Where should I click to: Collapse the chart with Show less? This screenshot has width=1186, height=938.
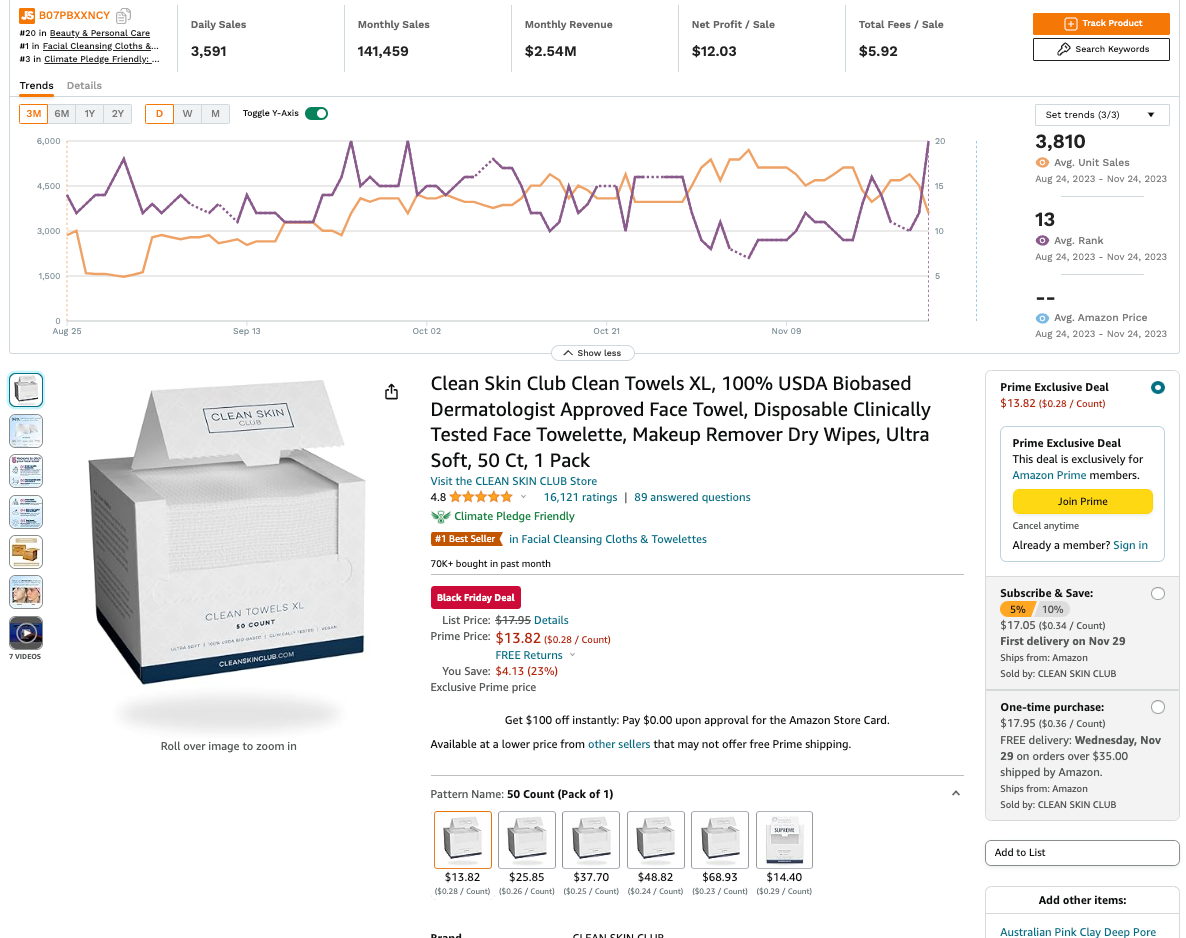coord(592,353)
